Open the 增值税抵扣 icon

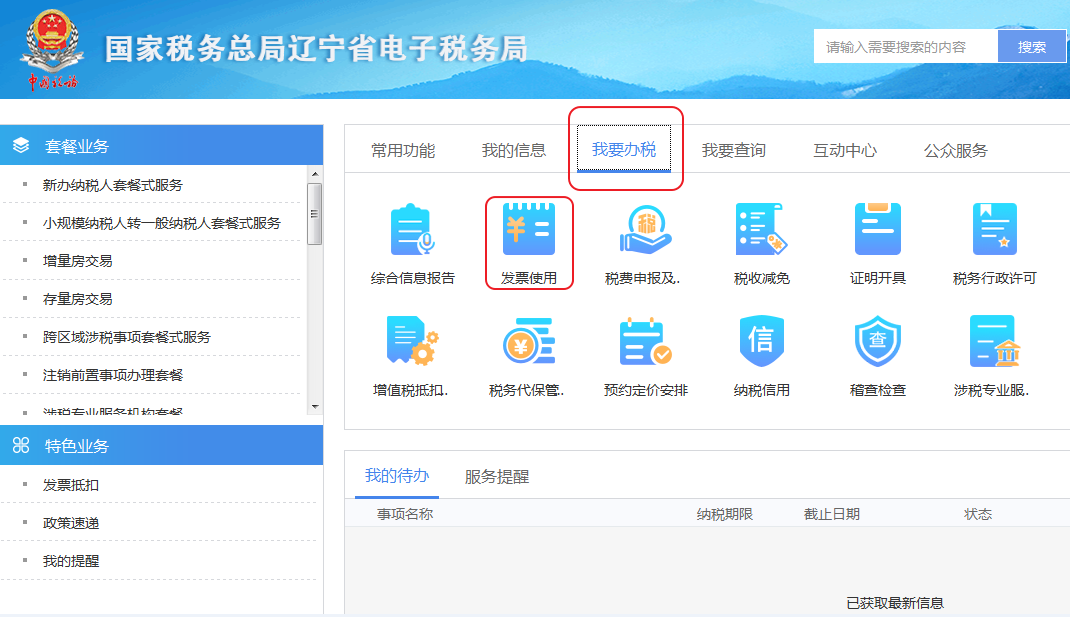(413, 341)
